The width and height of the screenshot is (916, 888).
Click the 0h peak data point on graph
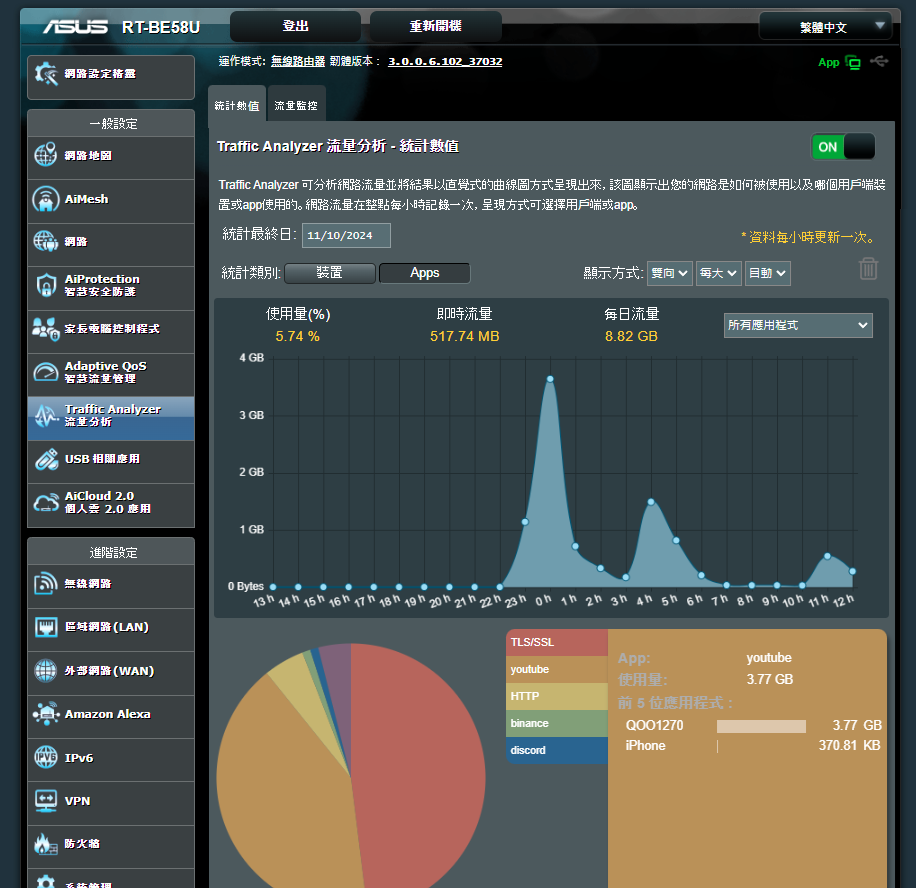(x=550, y=379)
